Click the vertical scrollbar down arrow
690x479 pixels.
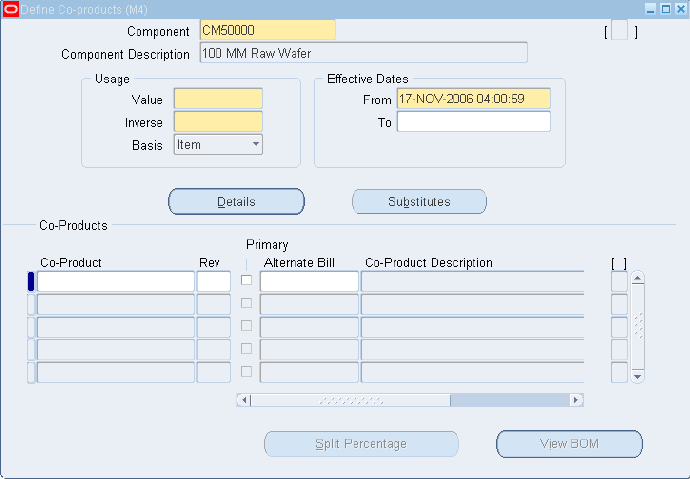637,377
